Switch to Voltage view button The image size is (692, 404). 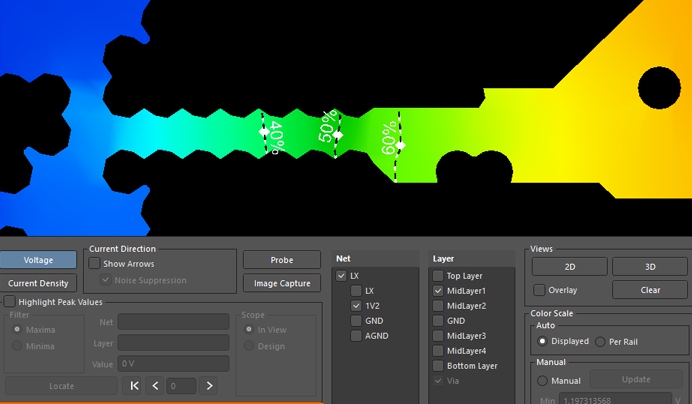[38, 260]
